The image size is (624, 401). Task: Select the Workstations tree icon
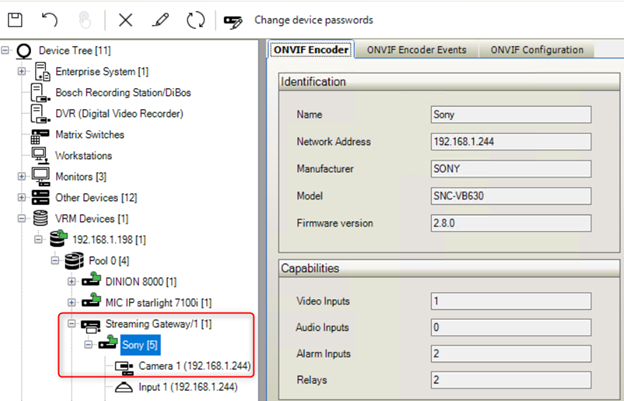tap(41, 155)
